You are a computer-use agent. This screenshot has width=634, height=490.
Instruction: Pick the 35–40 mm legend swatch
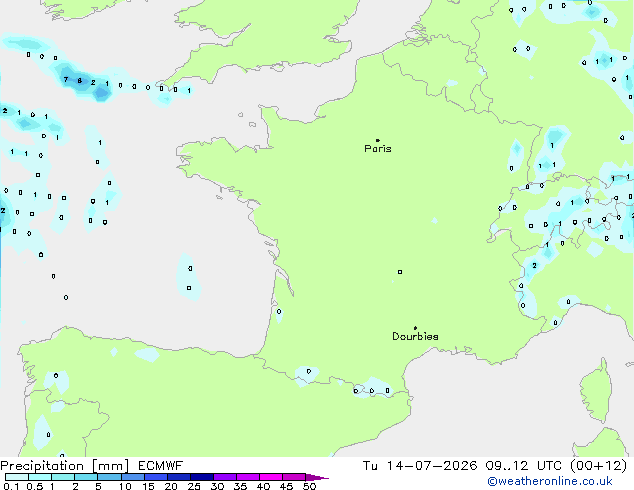(x=248, y=477)
